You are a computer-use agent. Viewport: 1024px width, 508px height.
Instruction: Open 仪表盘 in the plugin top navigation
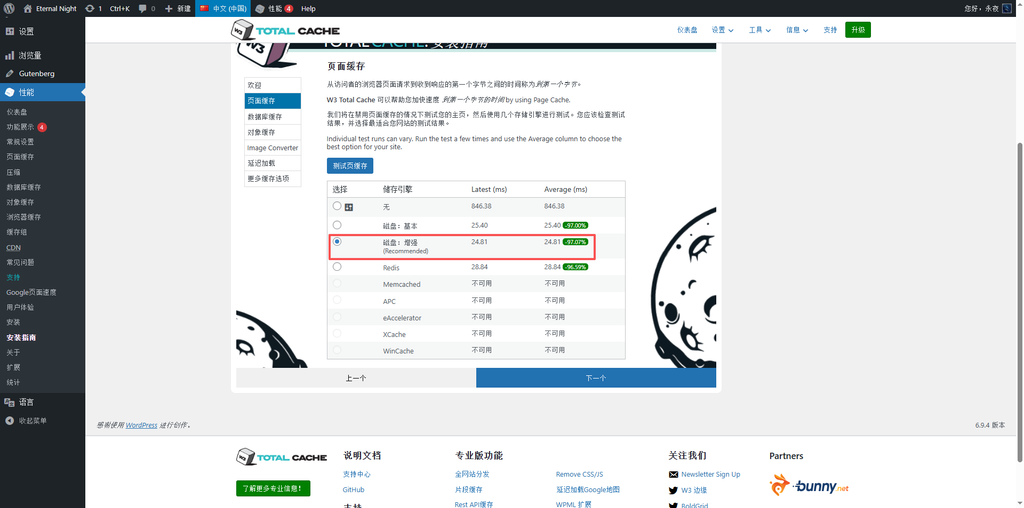pos(687,30)
